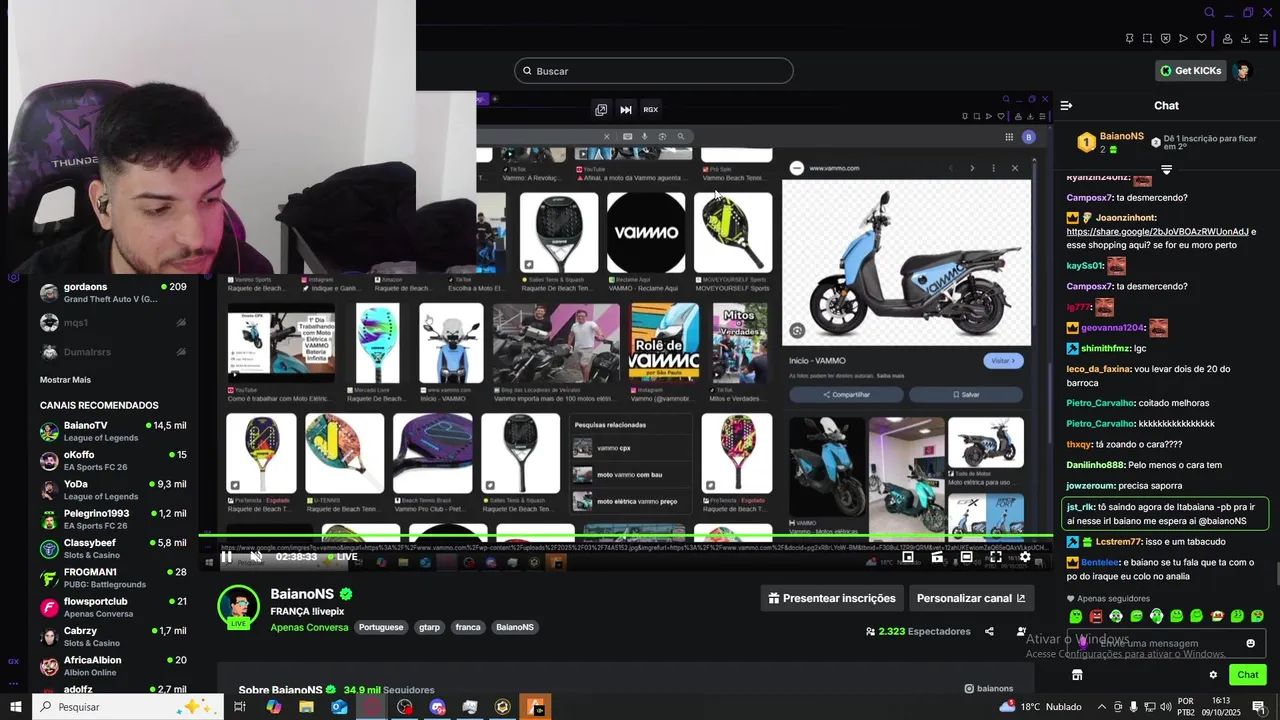
Task: Click Personalizar canal link button
Action: tap(971, 598)
